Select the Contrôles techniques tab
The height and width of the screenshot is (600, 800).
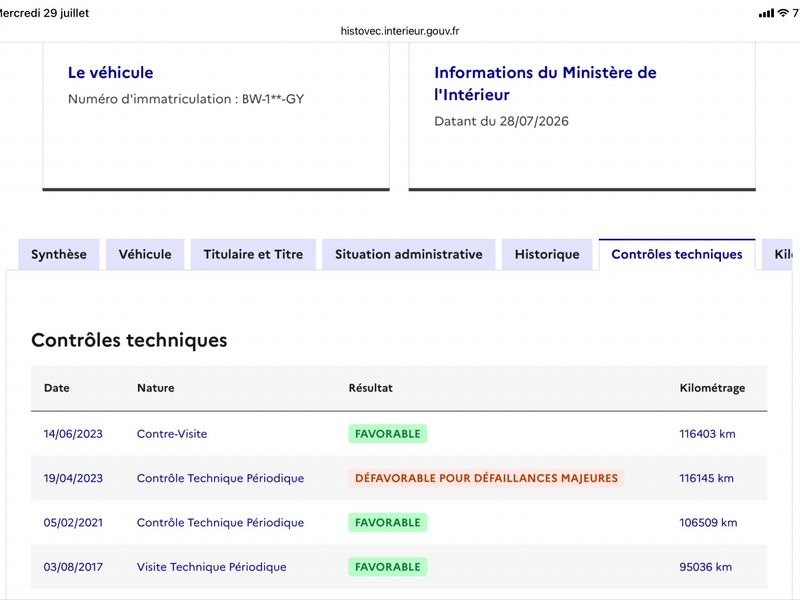tap(677, 254)
